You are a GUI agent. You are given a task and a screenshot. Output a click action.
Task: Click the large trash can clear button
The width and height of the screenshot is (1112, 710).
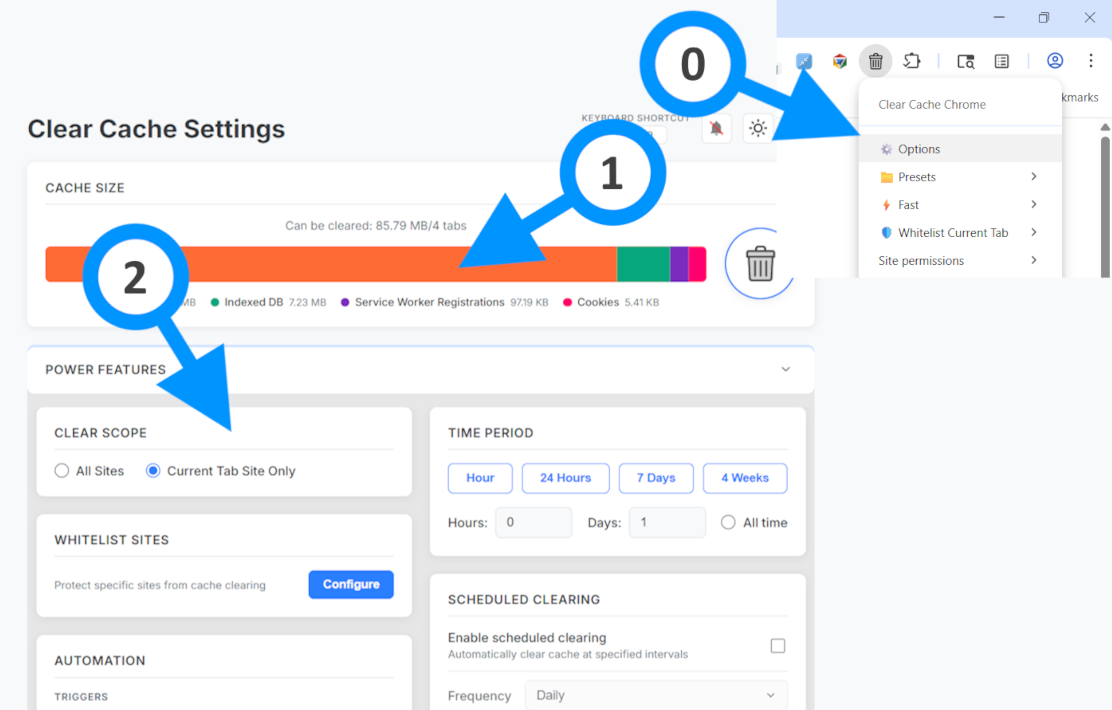pyautogui.click(x=760, y=264)
